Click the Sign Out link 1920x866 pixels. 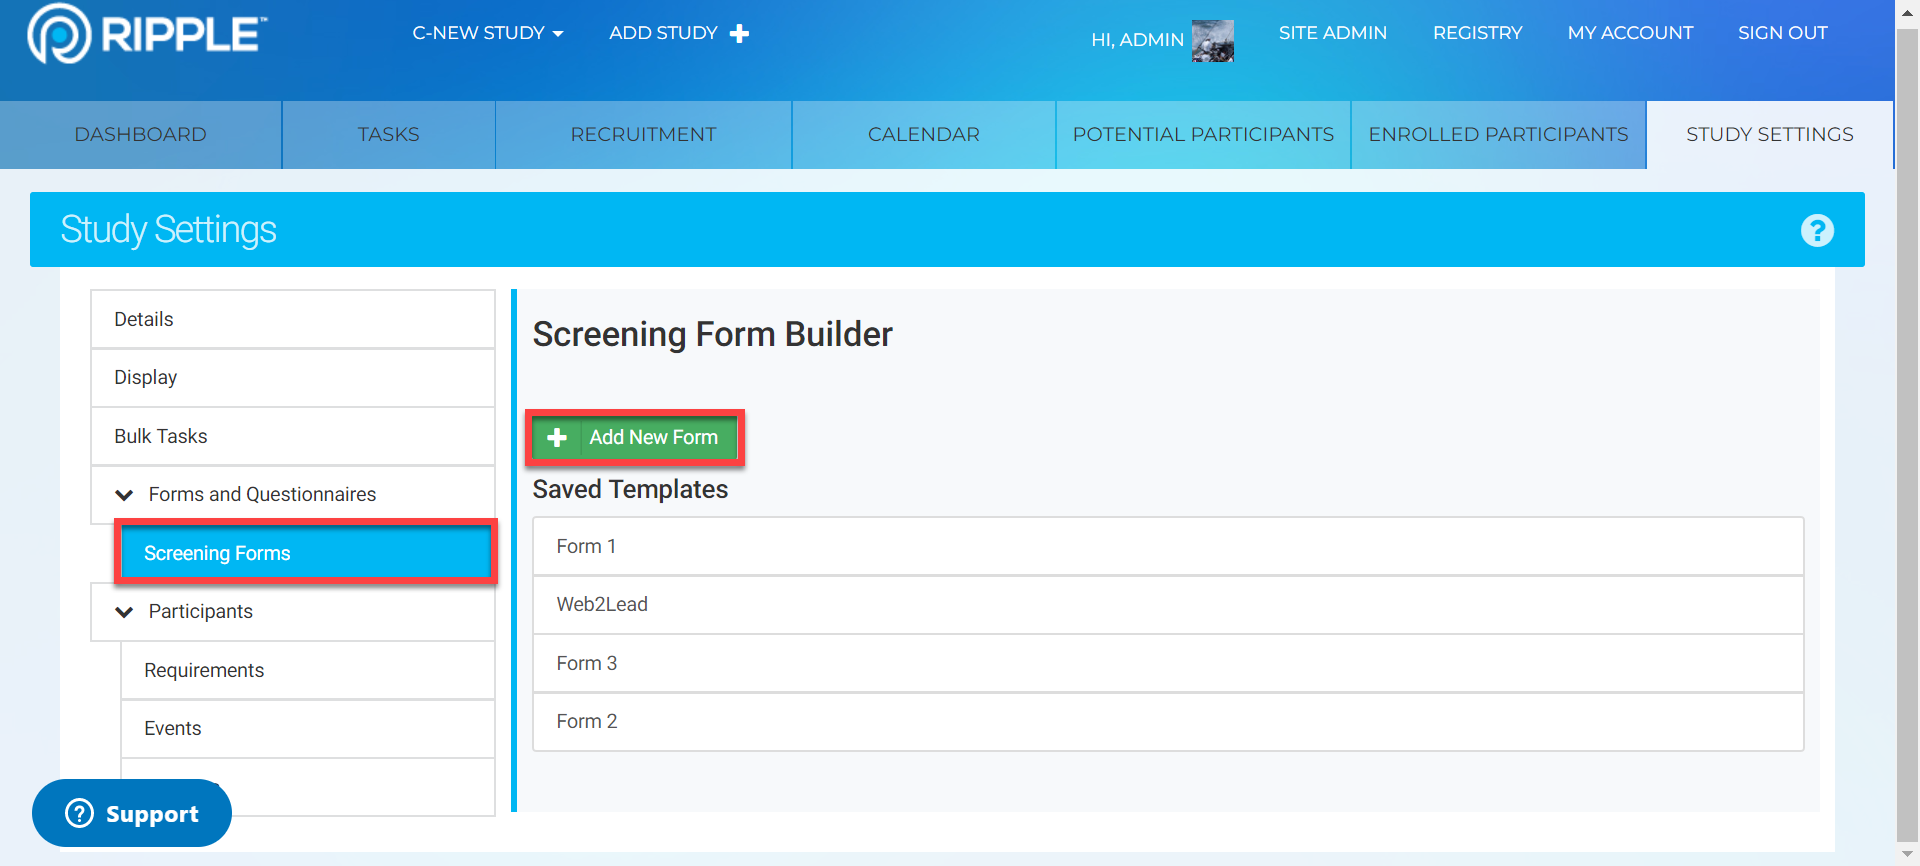[1782, 33]
